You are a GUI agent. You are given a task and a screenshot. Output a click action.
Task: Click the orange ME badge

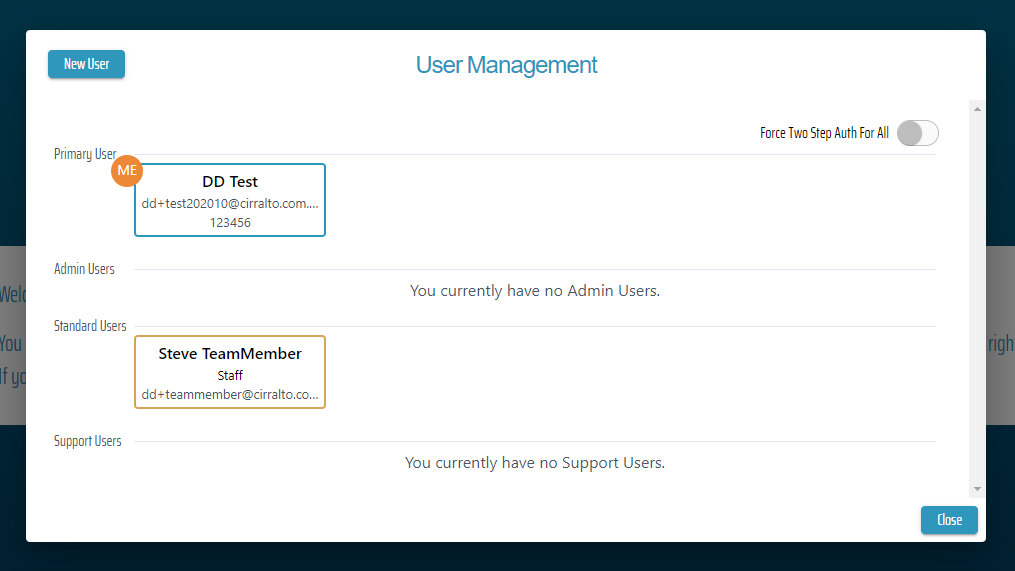tap(127, 171)
